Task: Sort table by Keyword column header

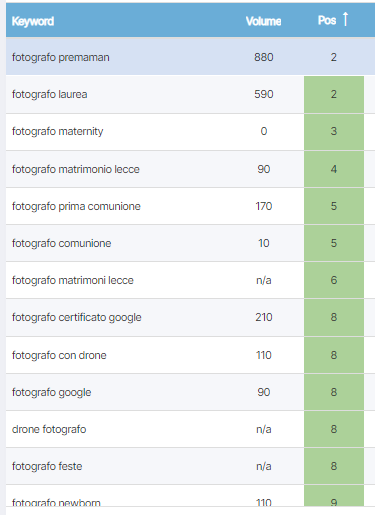Action: point(33,21)
